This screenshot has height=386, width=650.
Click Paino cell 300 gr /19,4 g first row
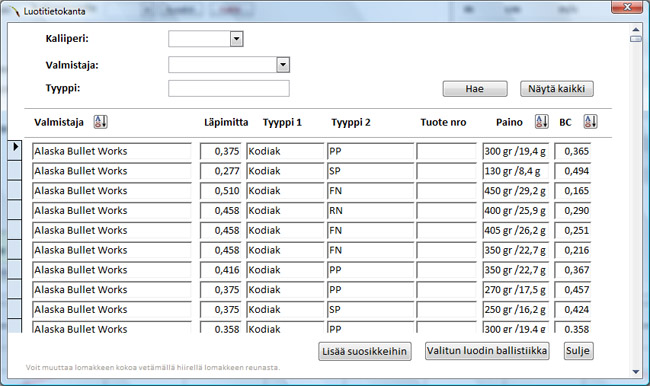click(515, 151)
